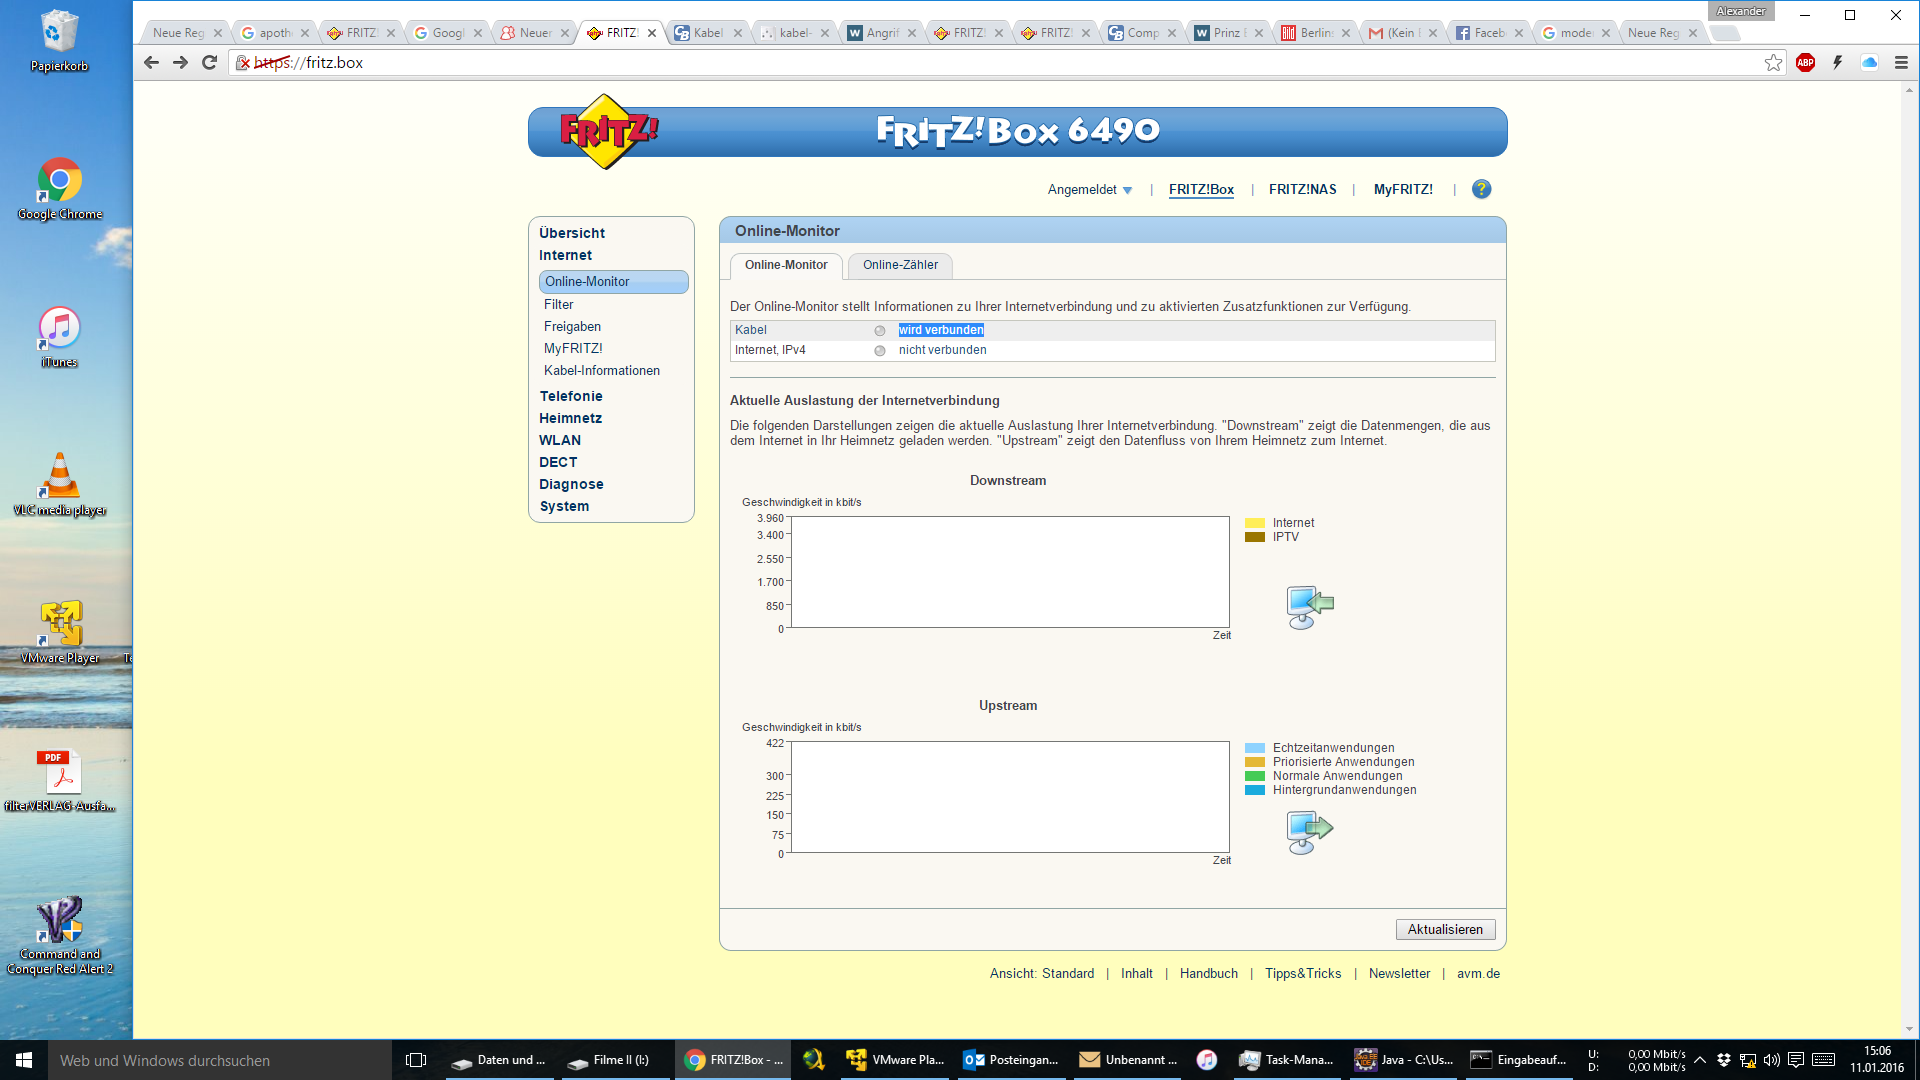Expand the Telefonie menu section
Image resolution: width=1920 pixels, height=1080 pixels.
click(571, 396)
